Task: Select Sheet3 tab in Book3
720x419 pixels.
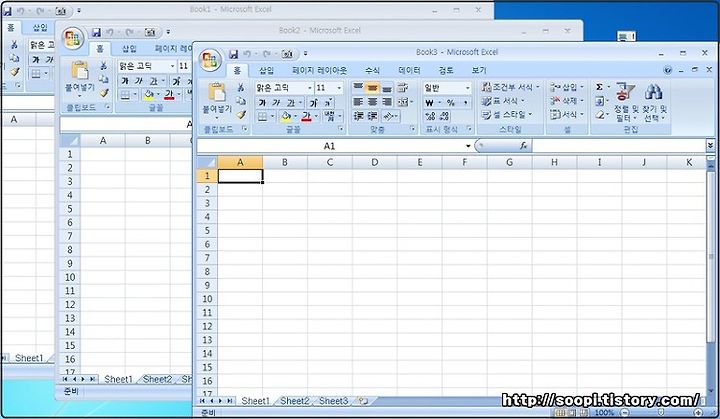Action: coord(333,401)
